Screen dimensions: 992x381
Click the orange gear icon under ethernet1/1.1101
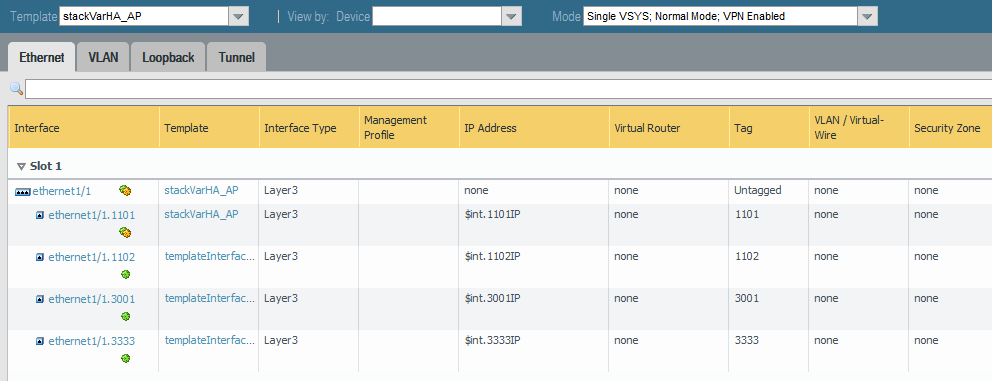click(125, 232)
